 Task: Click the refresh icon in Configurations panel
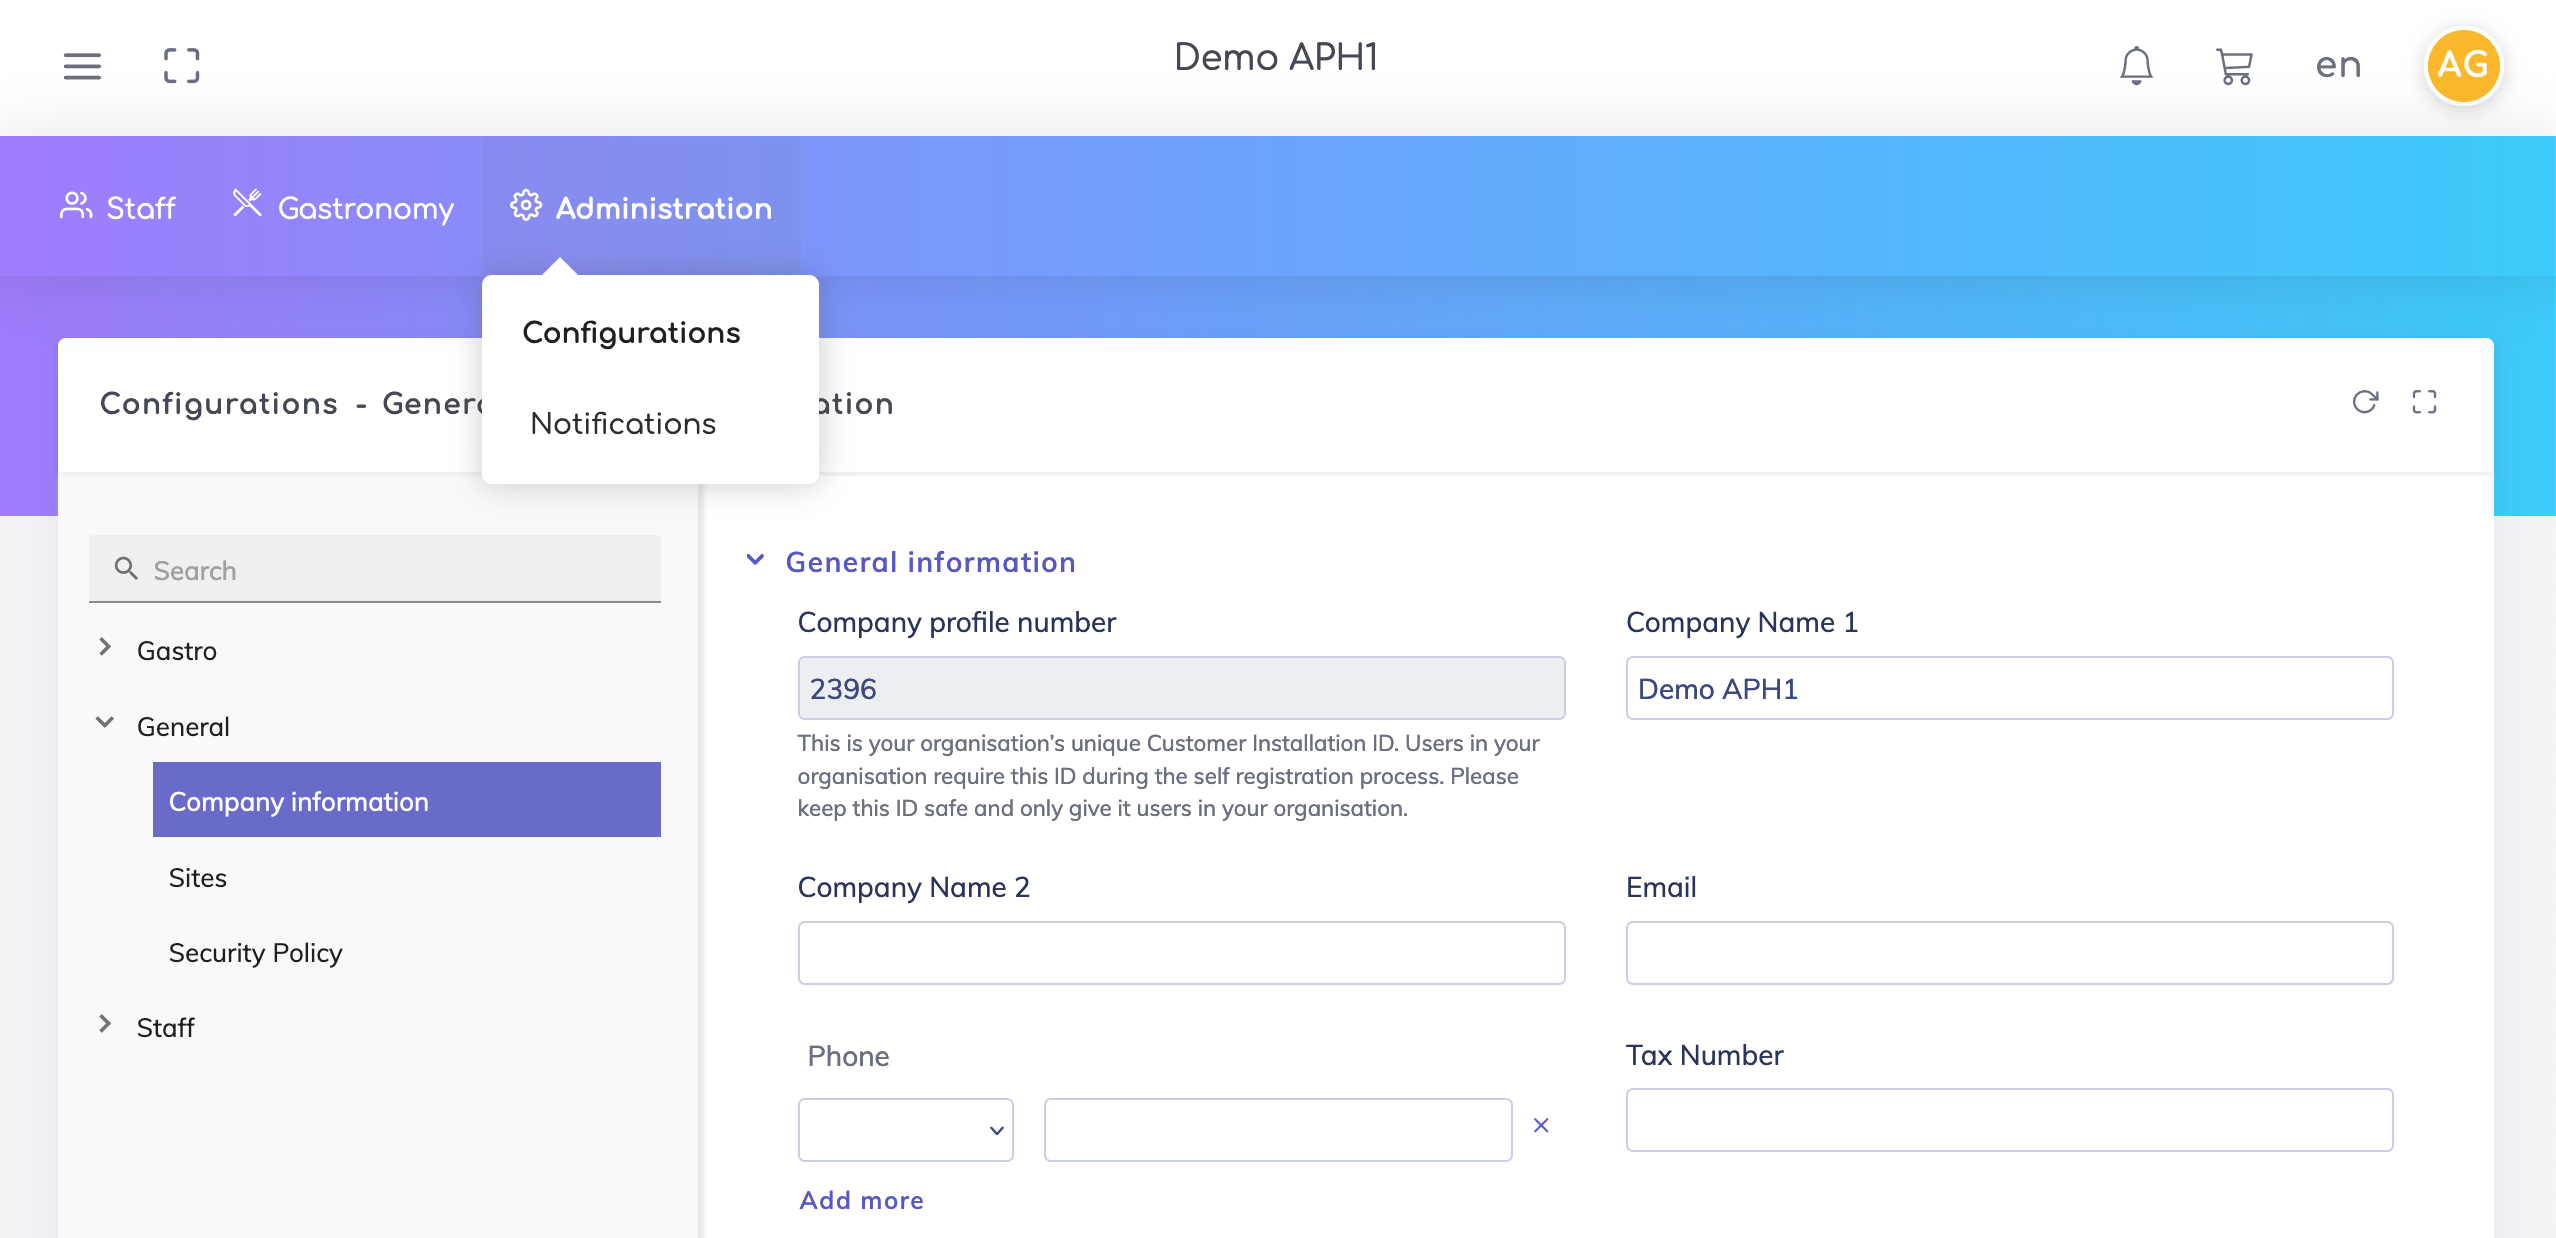tap(2365, 402)
